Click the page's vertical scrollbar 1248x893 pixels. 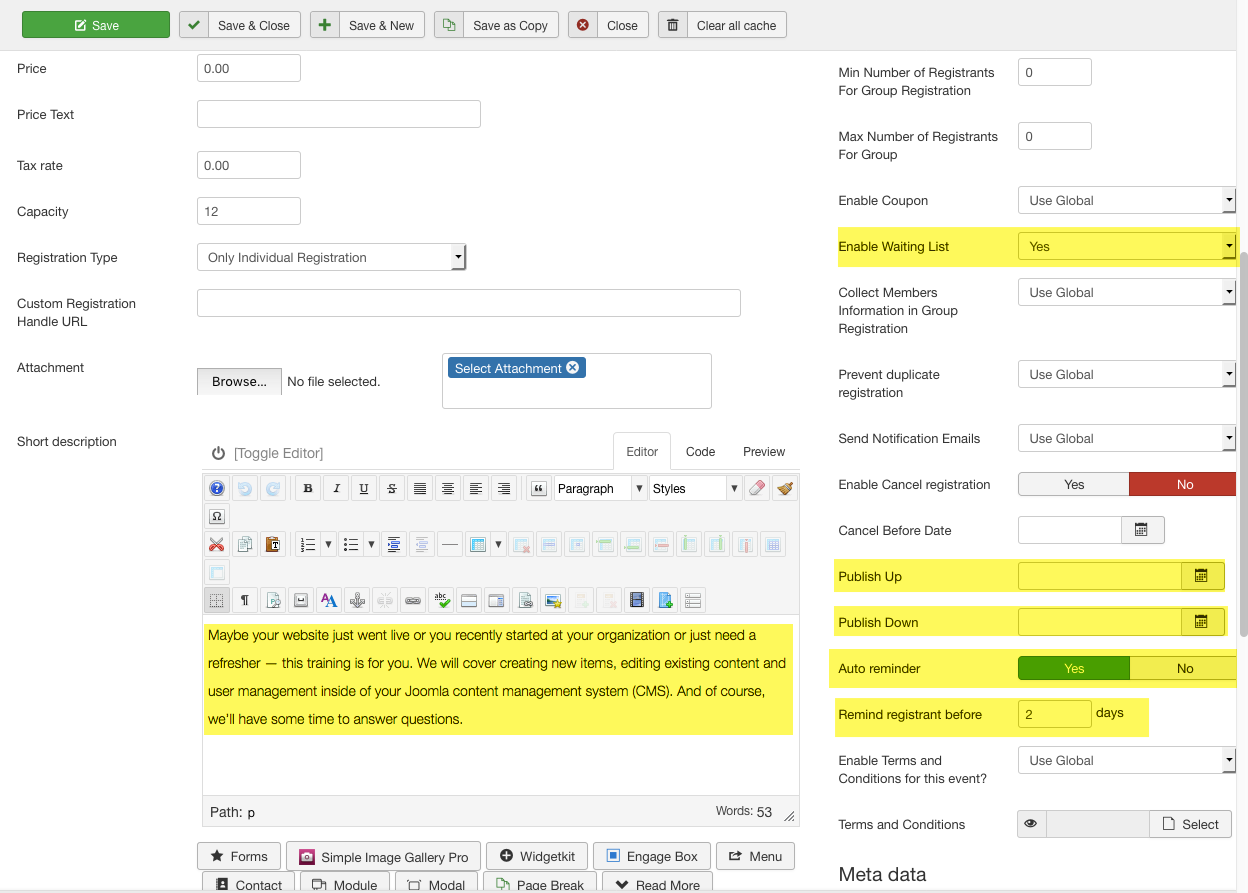[x=1243, y=440]
